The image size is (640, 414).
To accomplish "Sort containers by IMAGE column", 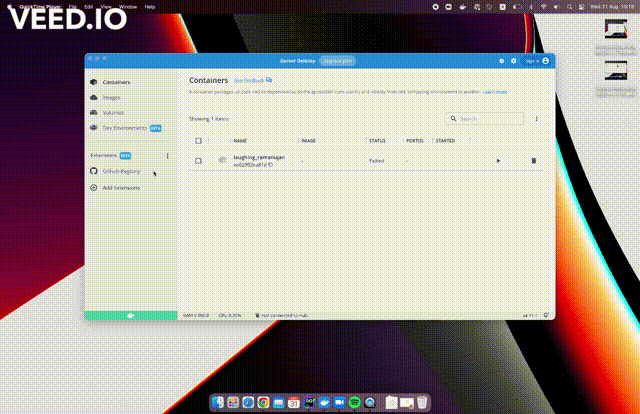I will pyautogui.click(x=309, y=141).
